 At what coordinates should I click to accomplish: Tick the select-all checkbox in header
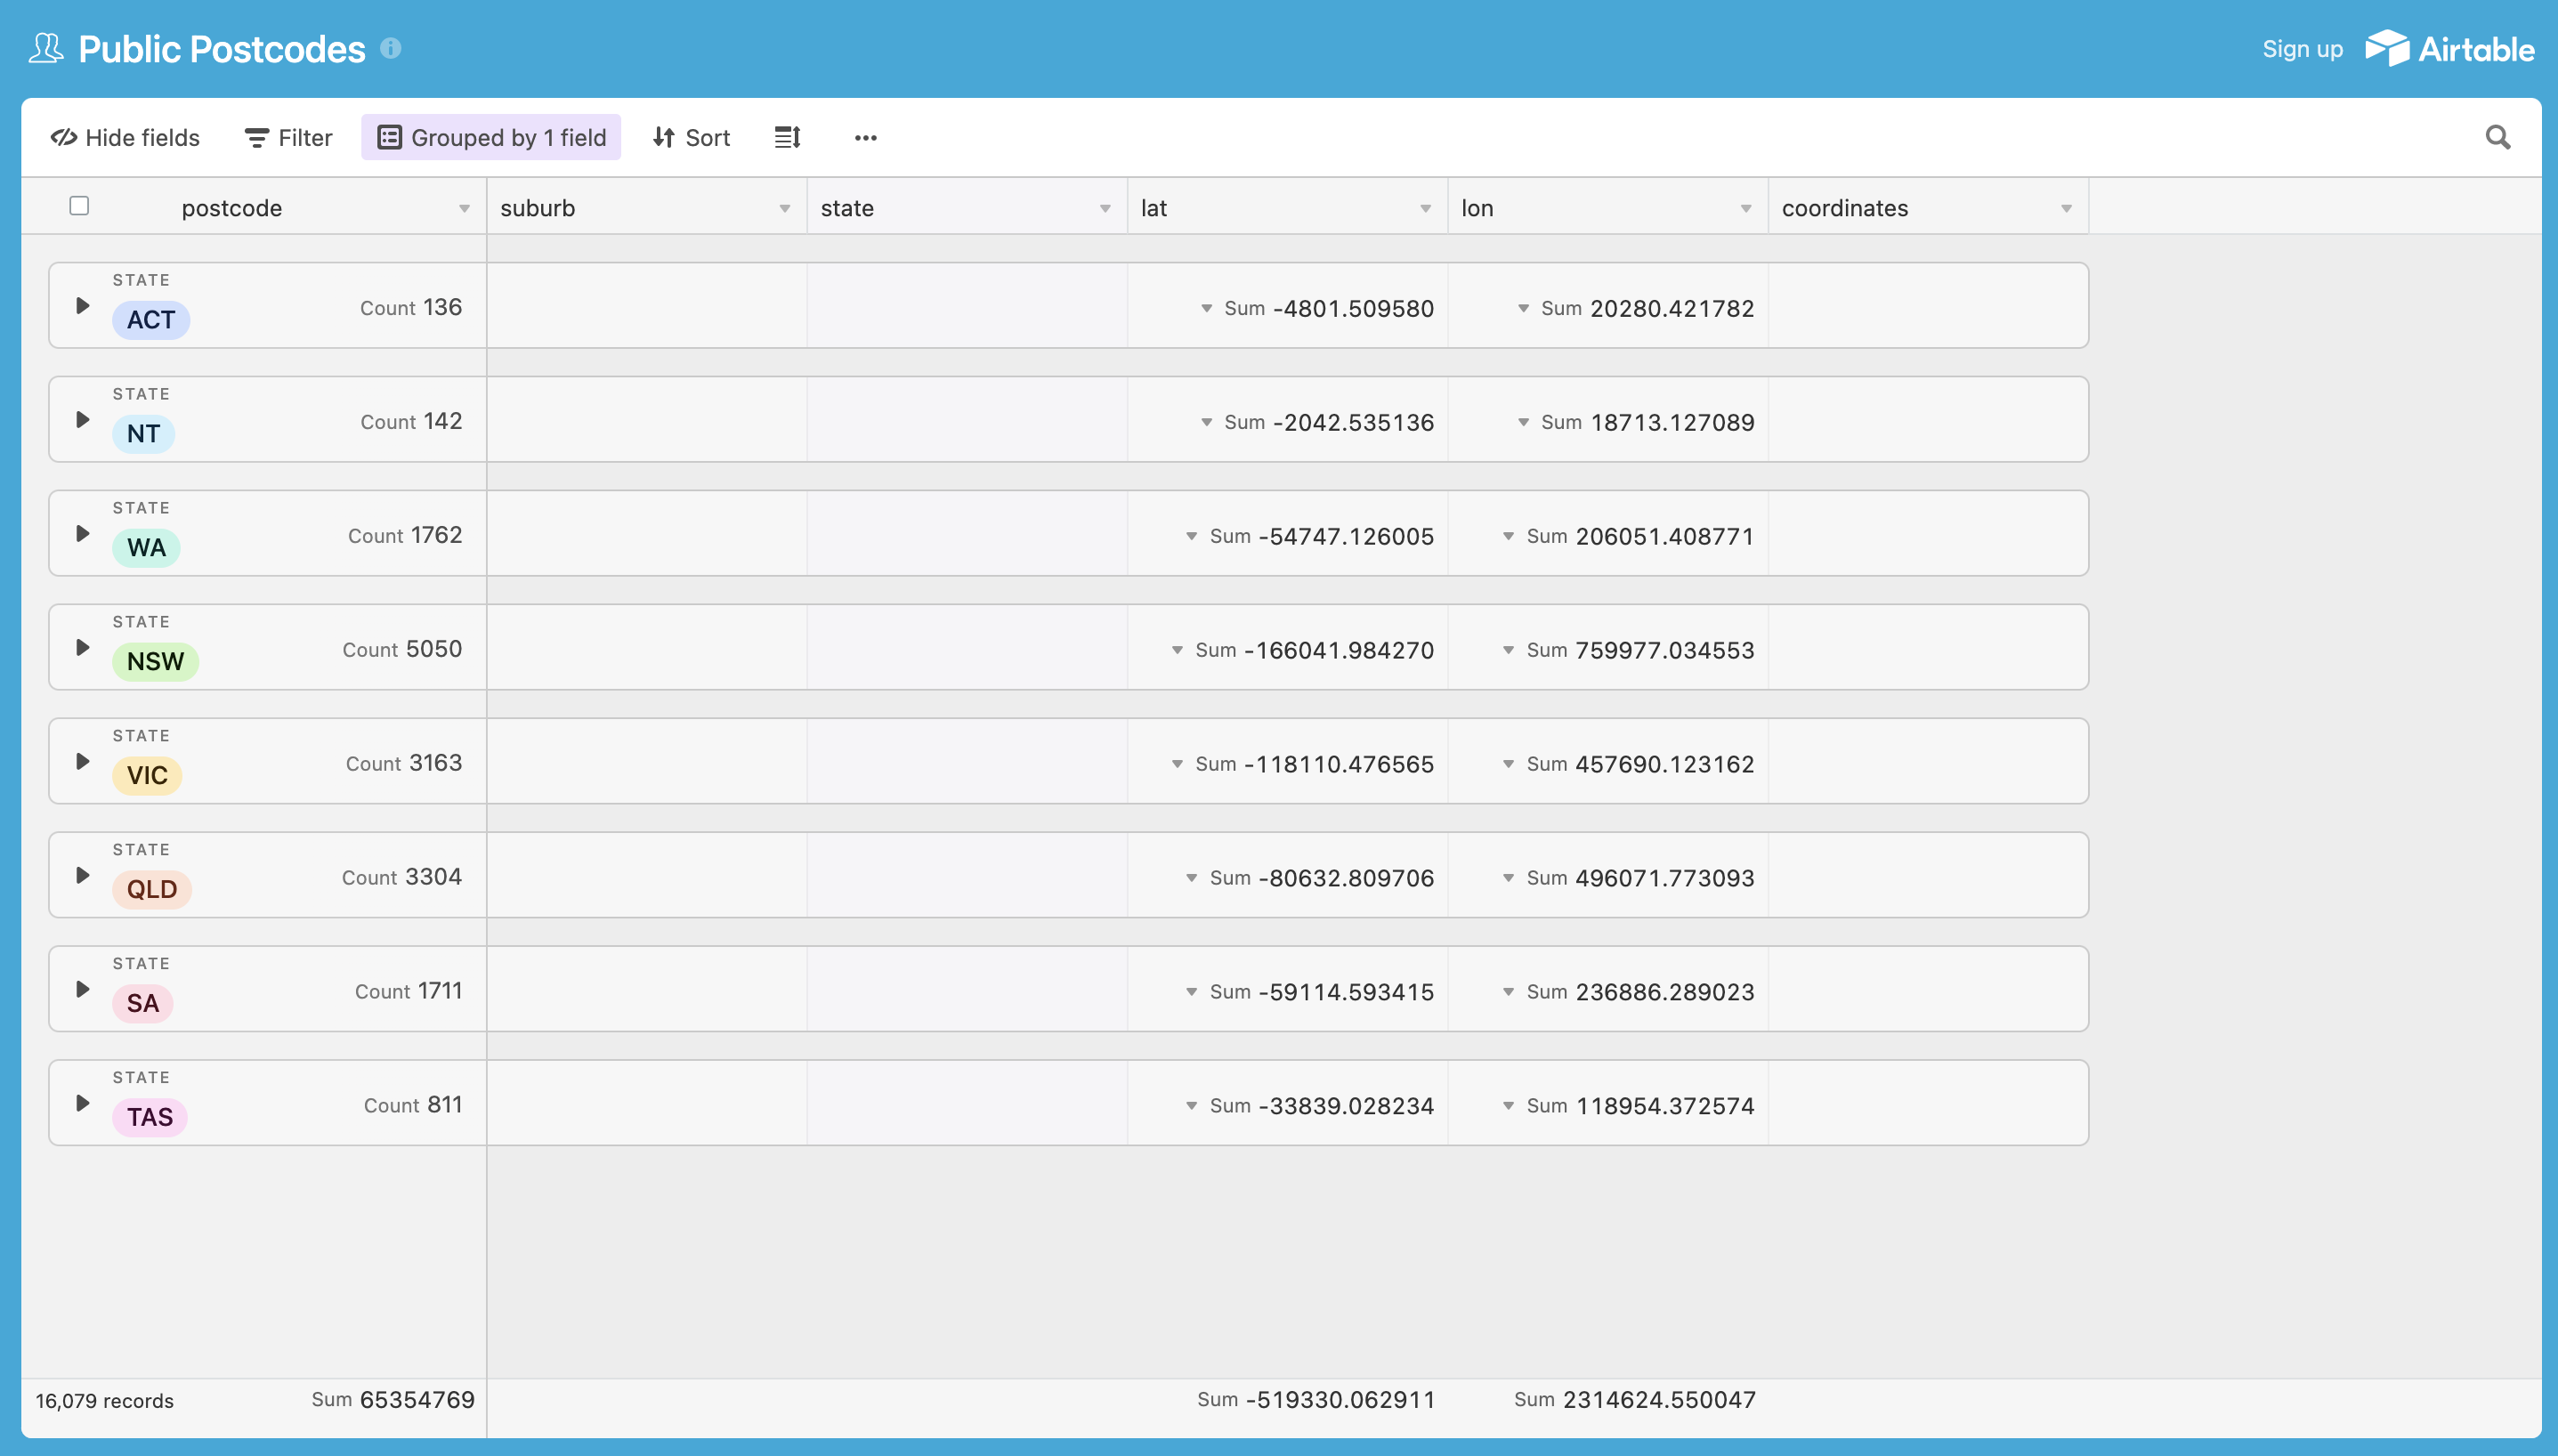(79, 206)
